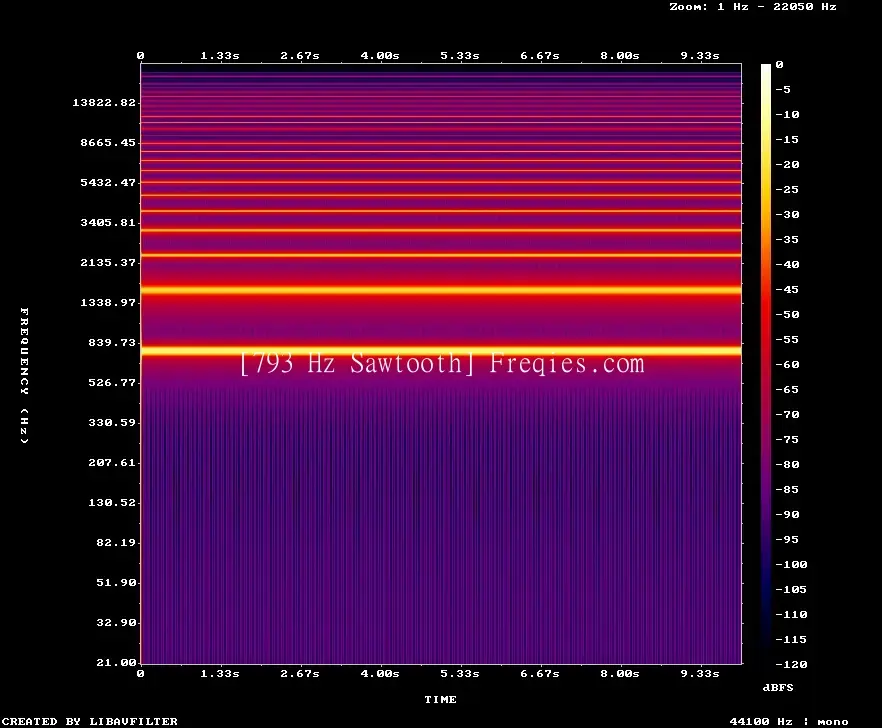Click the bright fundamental band near 793 Hz
The width and height of the screenshot is (882, 728).
pyautogui.click(x=441, y=350)
